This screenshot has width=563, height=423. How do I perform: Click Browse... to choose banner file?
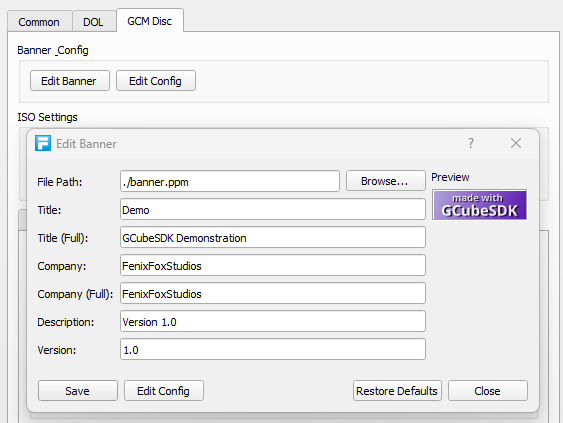click(386, 181)
